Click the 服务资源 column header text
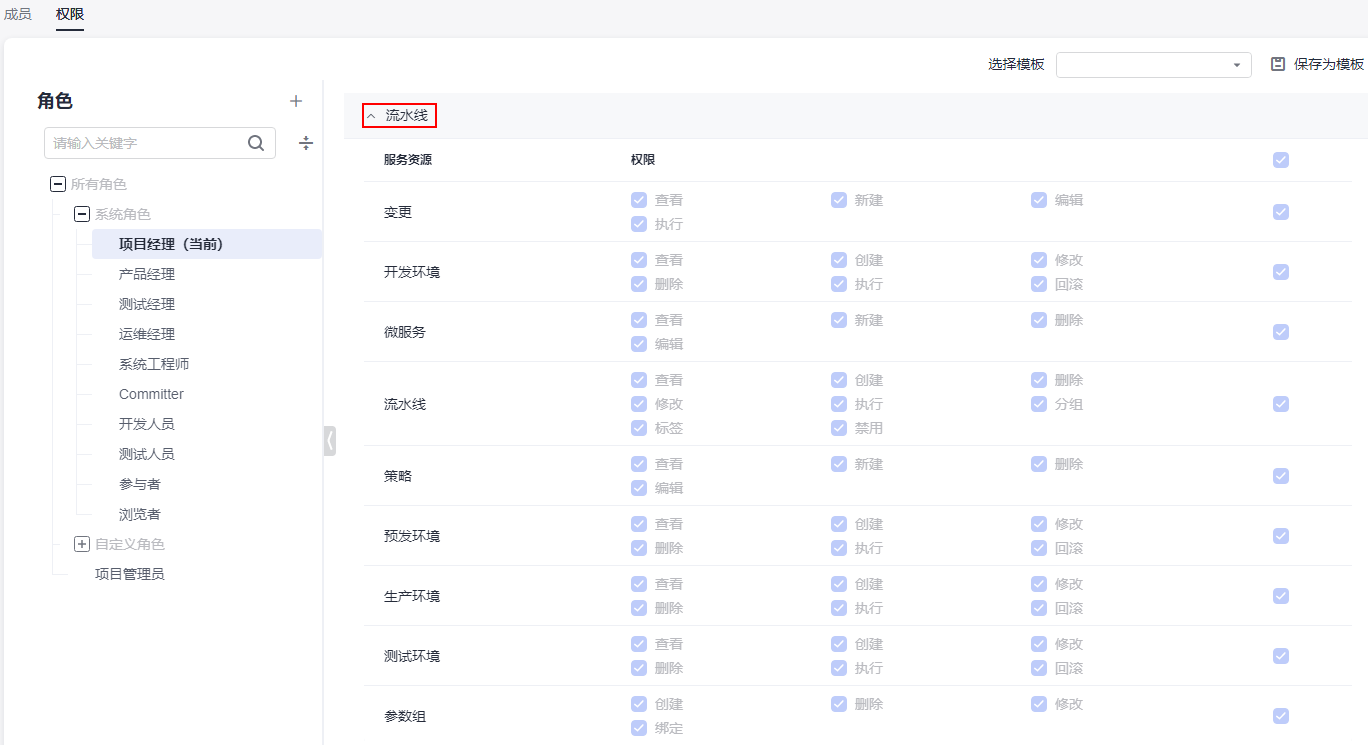1368x745 pixels. click(408, 160)
